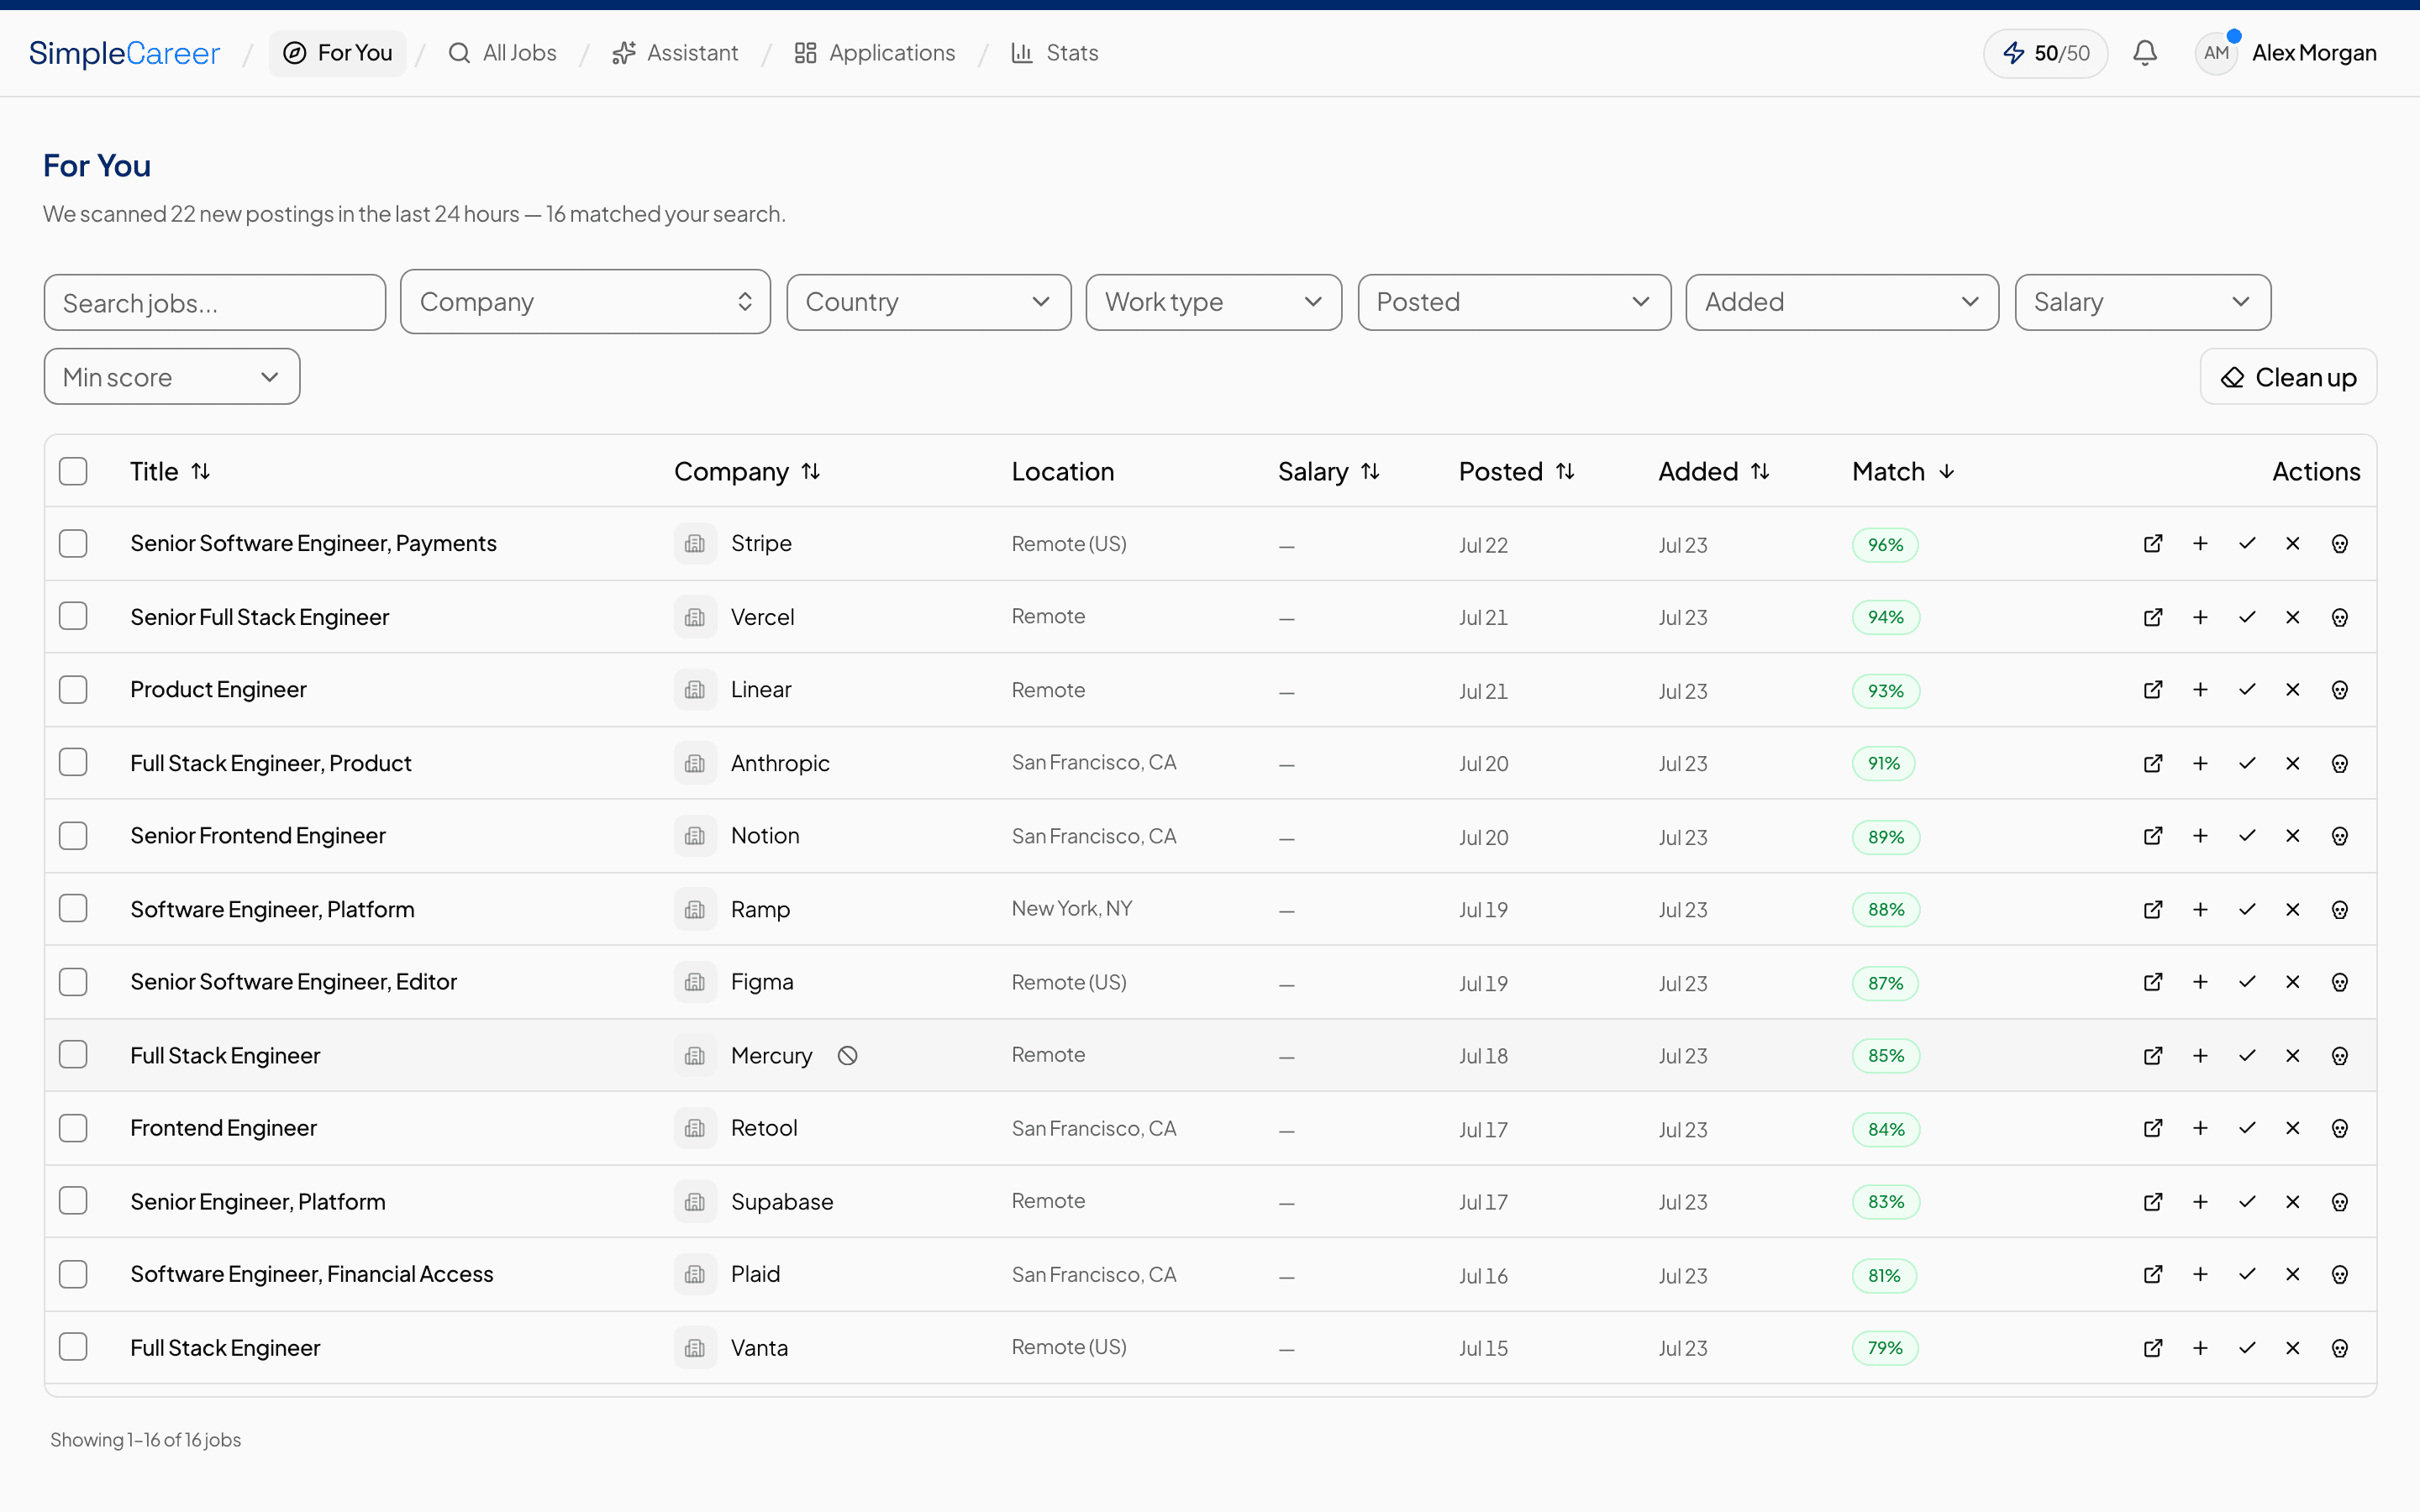Check the Senior Software Engineer, Payments row
This screenshot has height=1512, width=2420.
(x=73, y=543)
